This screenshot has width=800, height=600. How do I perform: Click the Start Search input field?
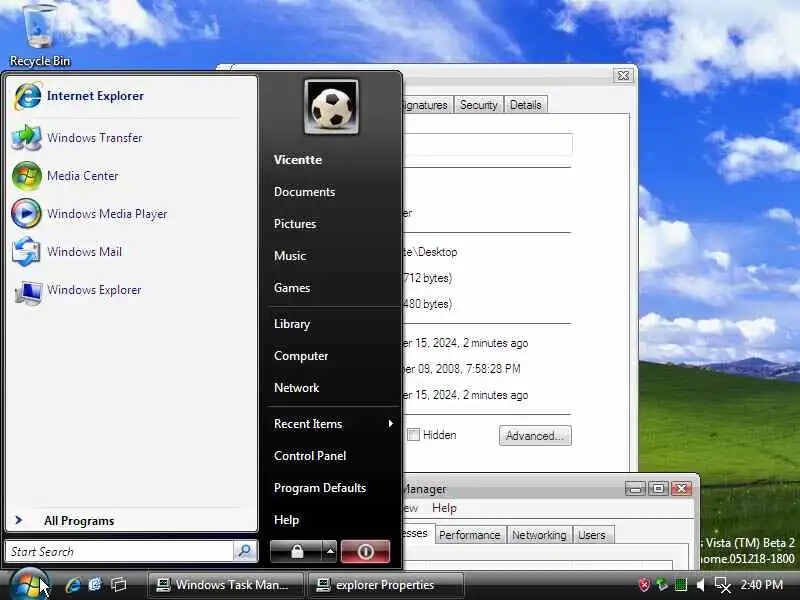[119, 552]
